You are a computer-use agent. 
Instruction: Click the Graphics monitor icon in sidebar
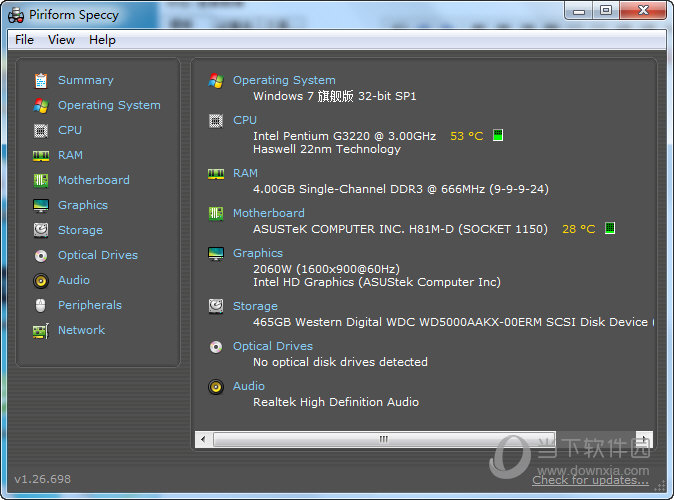[x=41, y=206]
